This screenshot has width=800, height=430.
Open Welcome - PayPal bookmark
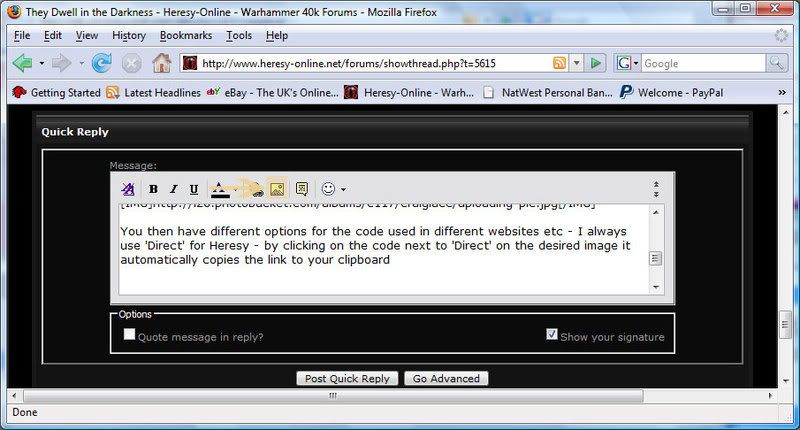pos(671,92)
